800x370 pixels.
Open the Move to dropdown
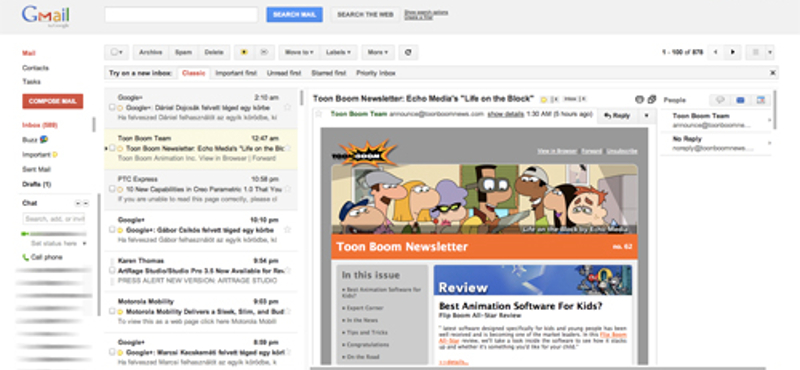pyautogui.click(x=299, y=52)
